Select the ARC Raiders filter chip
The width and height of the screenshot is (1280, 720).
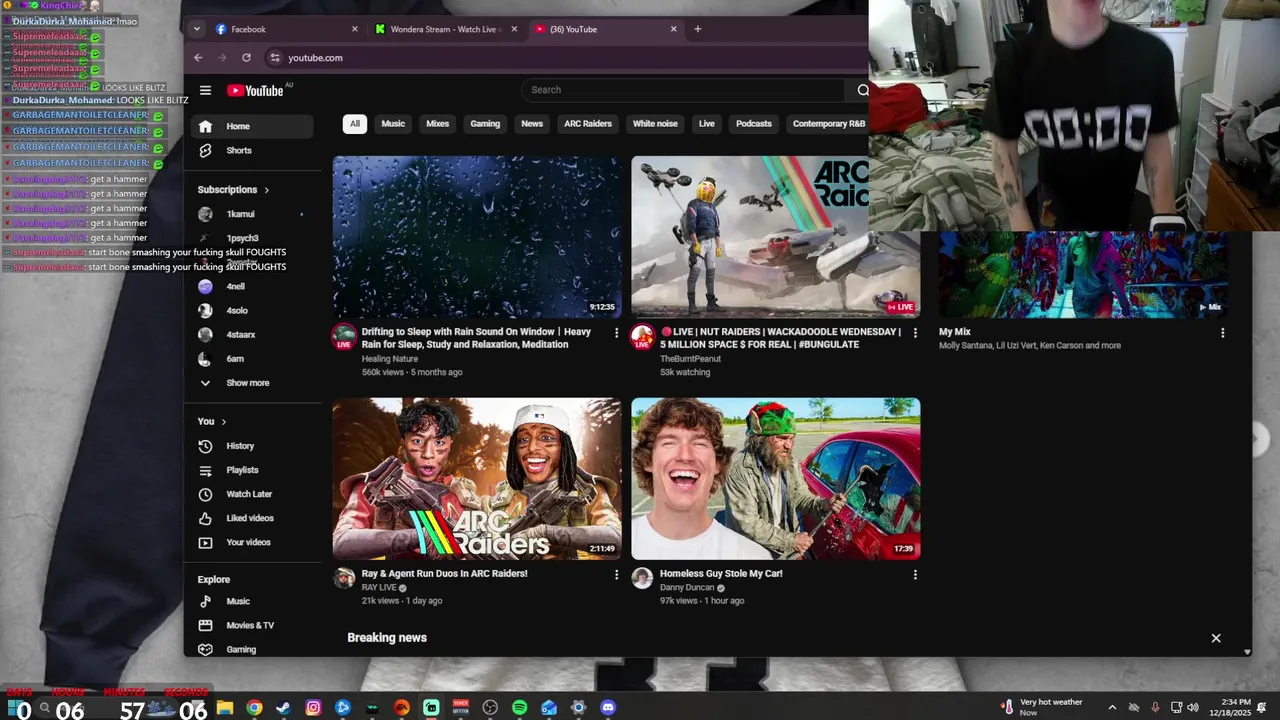(x=588, y=124)
